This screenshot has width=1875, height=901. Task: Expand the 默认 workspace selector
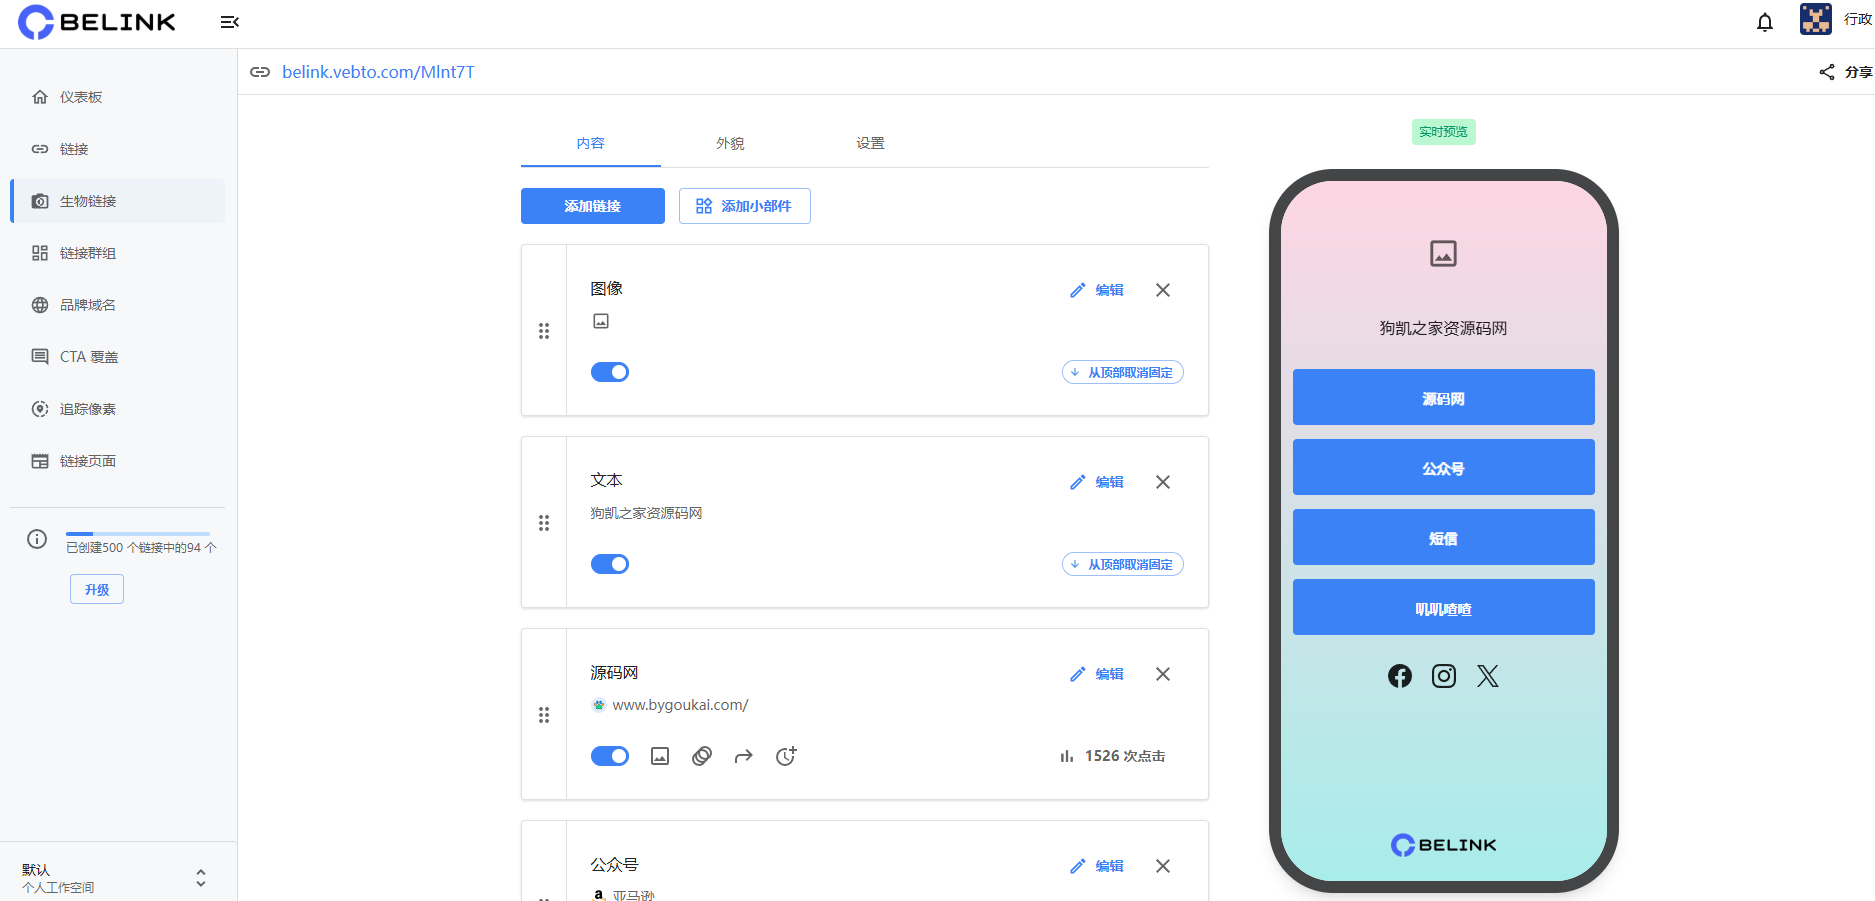click(x=201, y=878)
